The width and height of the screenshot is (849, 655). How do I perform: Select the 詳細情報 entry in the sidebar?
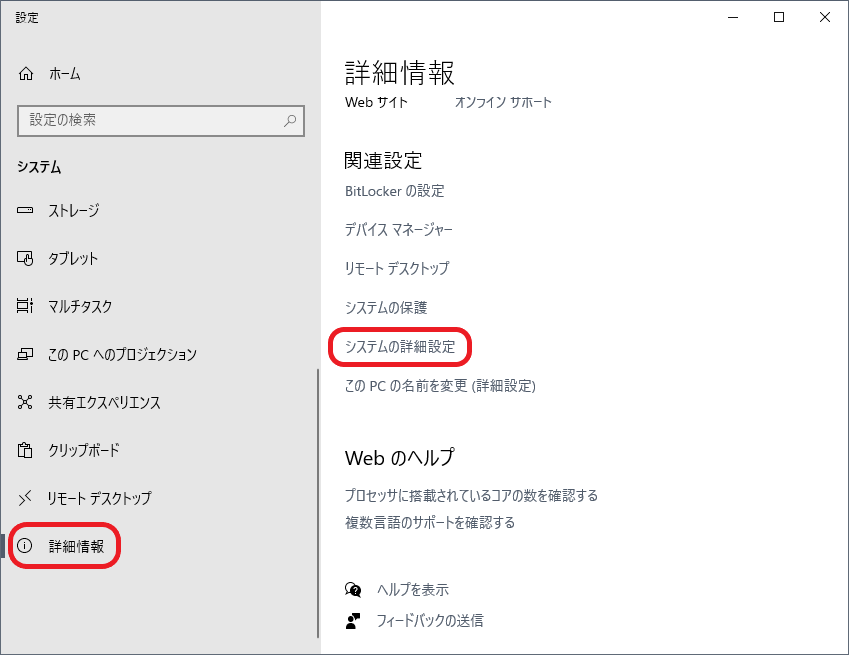click(x=75, y=546)
